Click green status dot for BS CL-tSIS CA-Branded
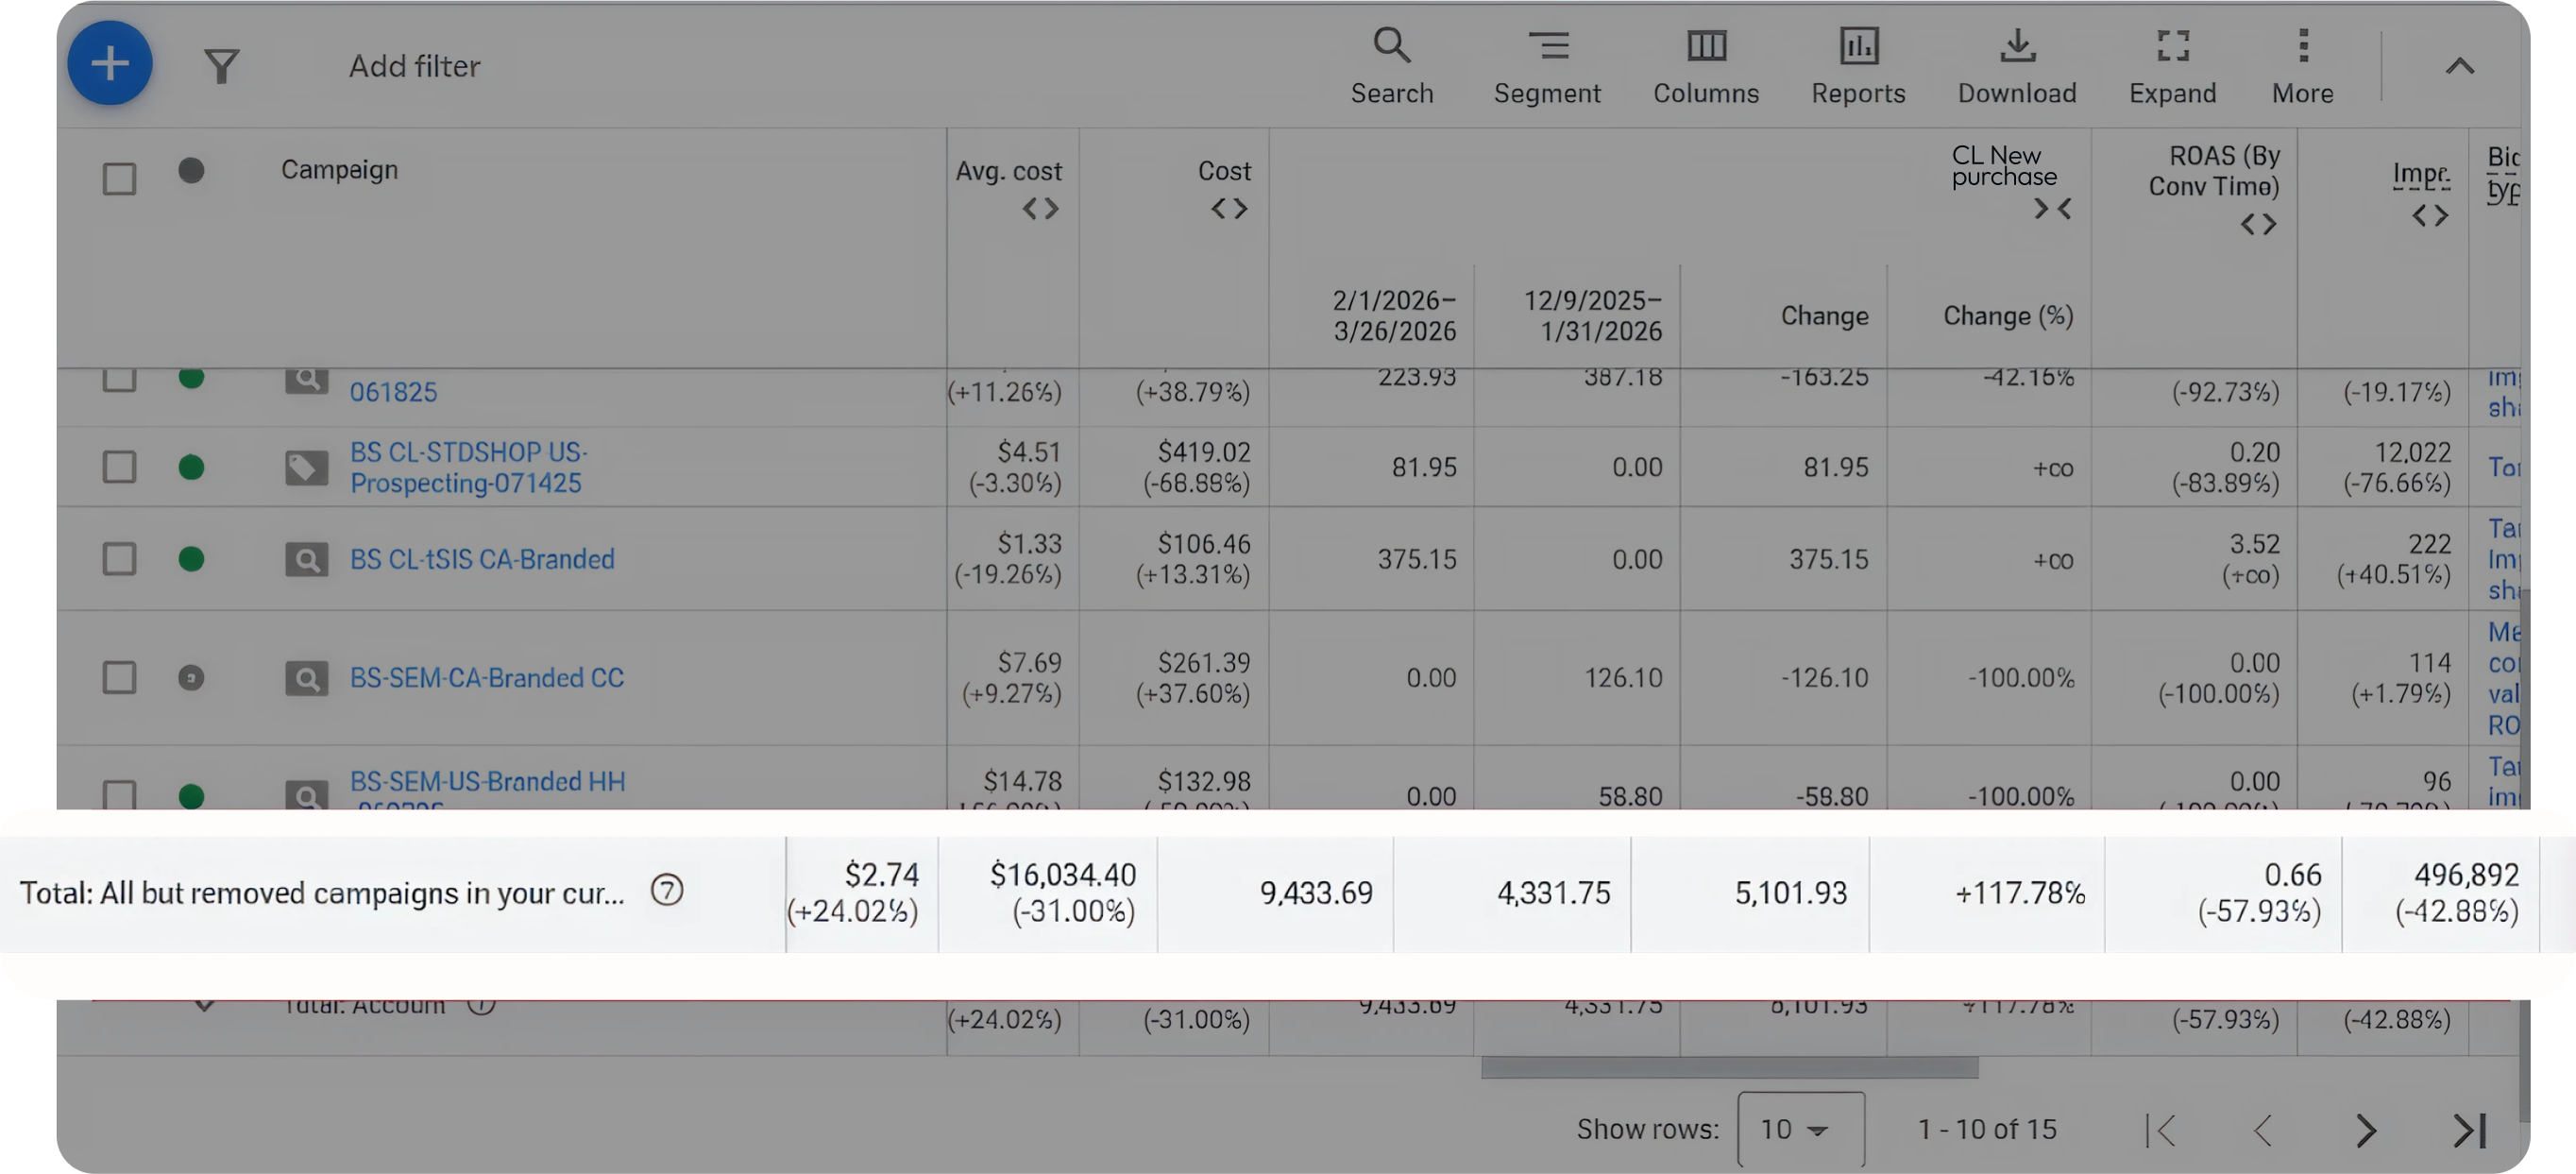Viewport: 2576px width, 1174px height. point(191,559)
